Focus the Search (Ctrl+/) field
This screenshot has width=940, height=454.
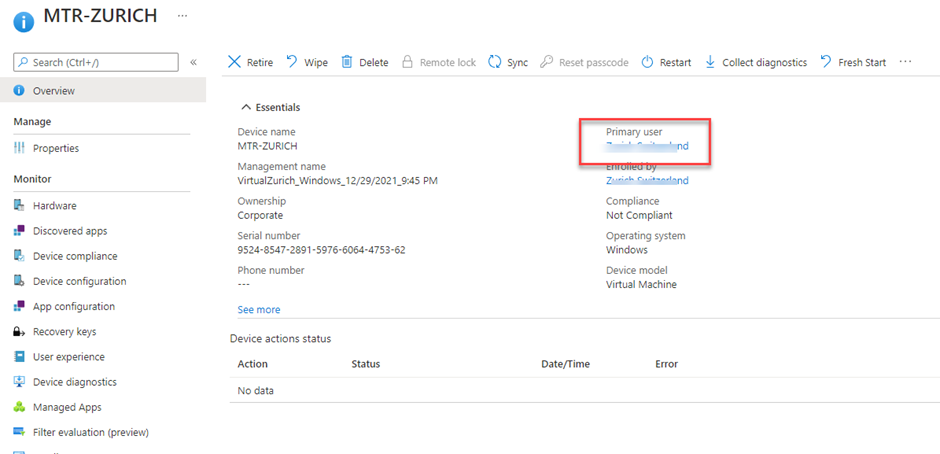[x=96, y=62]
